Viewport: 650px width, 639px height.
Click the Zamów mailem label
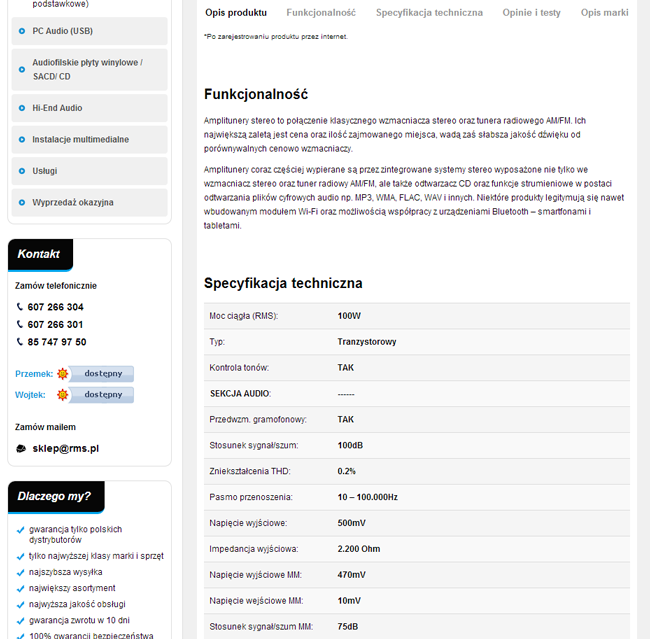click(x=46, y=428)
